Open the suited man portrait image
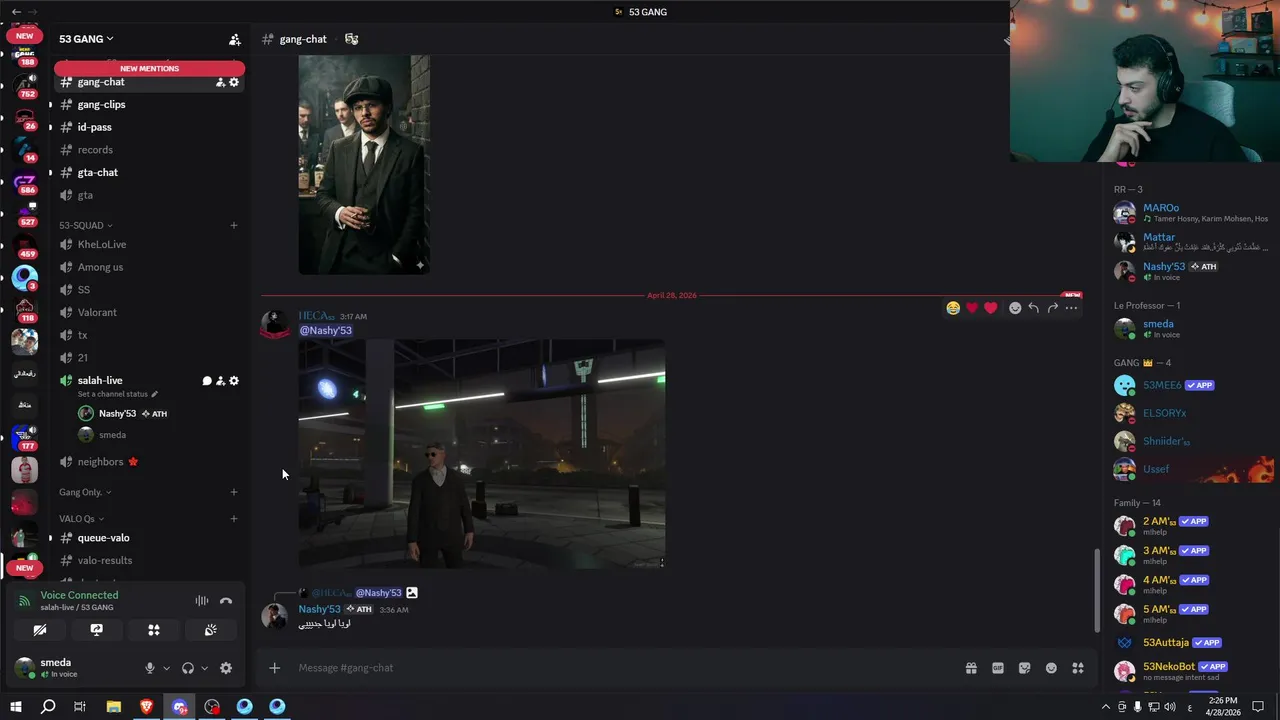Image resolution: width=1280 pixels, height=720 pixels. pyautogui.click(x=364, y=165)
